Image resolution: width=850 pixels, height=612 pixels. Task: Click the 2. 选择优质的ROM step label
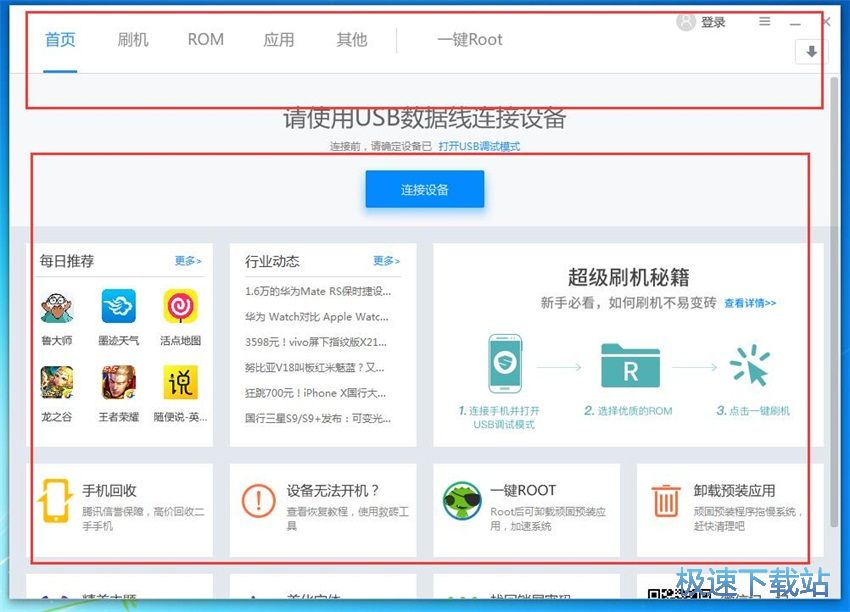(x=628, y=411)
